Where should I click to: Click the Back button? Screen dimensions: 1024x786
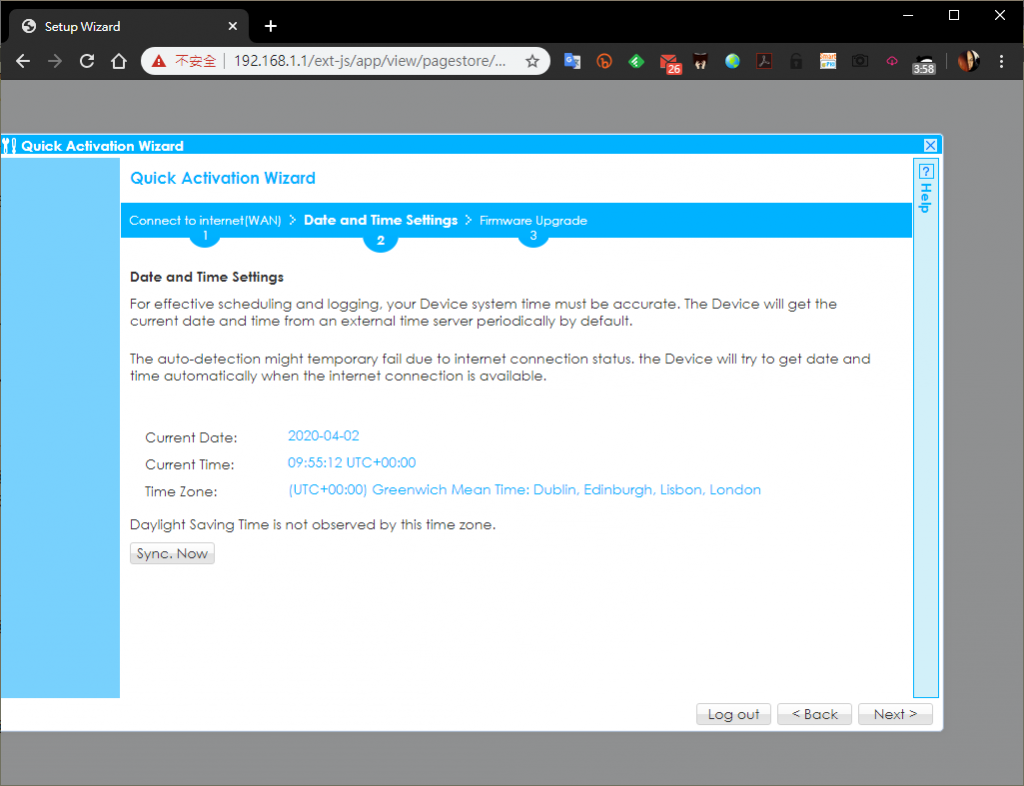(x=814, y=714)
